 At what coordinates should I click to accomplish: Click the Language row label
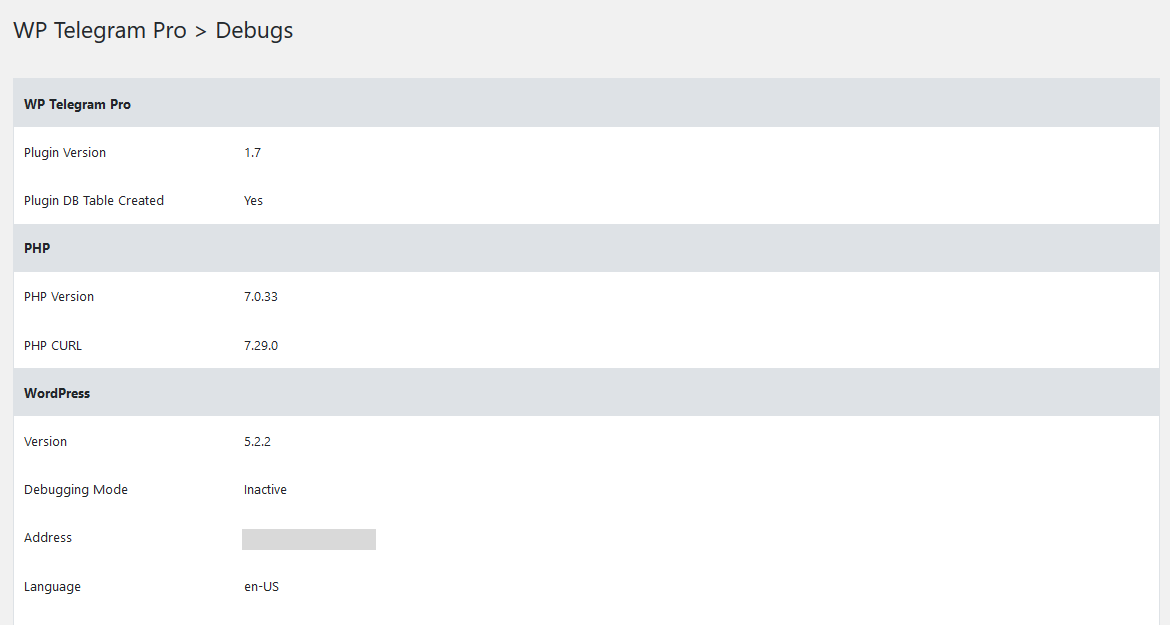(x=52, y=587)
